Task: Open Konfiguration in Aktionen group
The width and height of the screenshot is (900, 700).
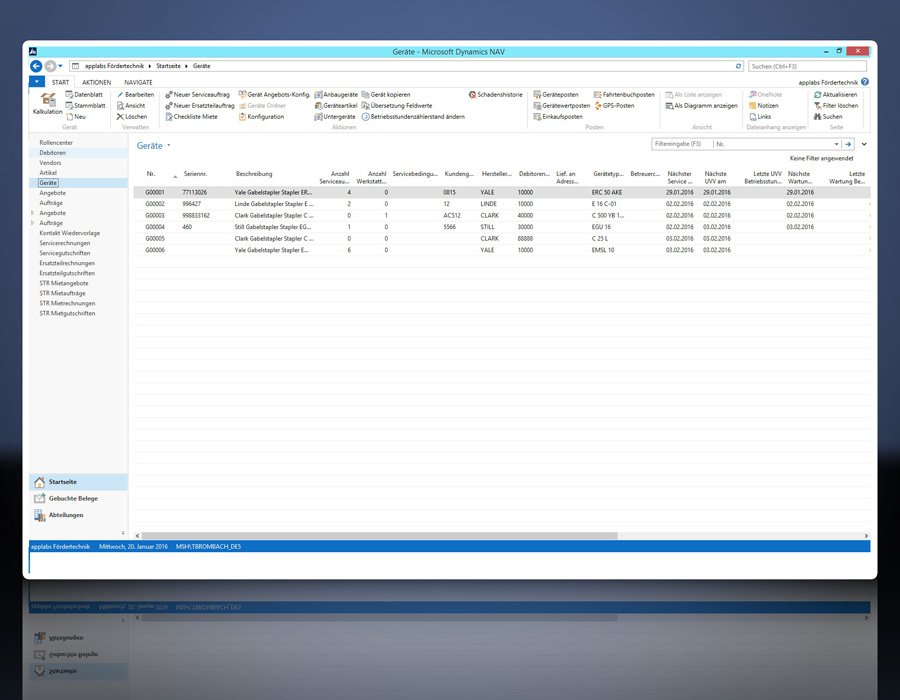Action: point(261,116)
